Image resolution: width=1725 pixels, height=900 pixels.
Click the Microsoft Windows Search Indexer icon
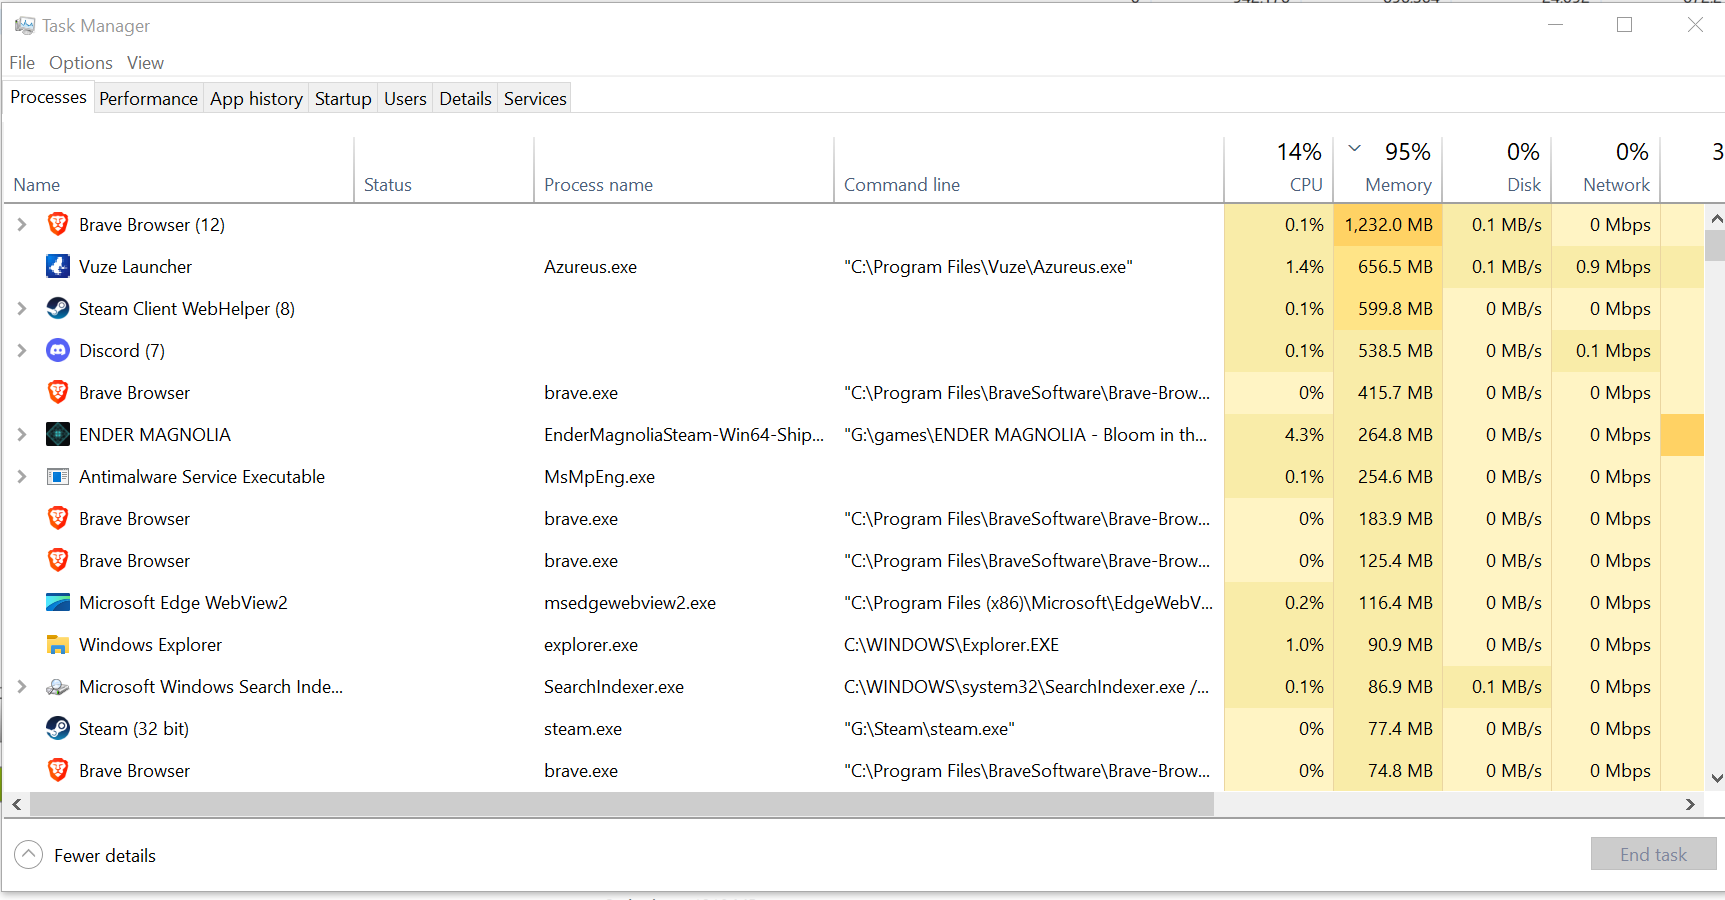58,686
